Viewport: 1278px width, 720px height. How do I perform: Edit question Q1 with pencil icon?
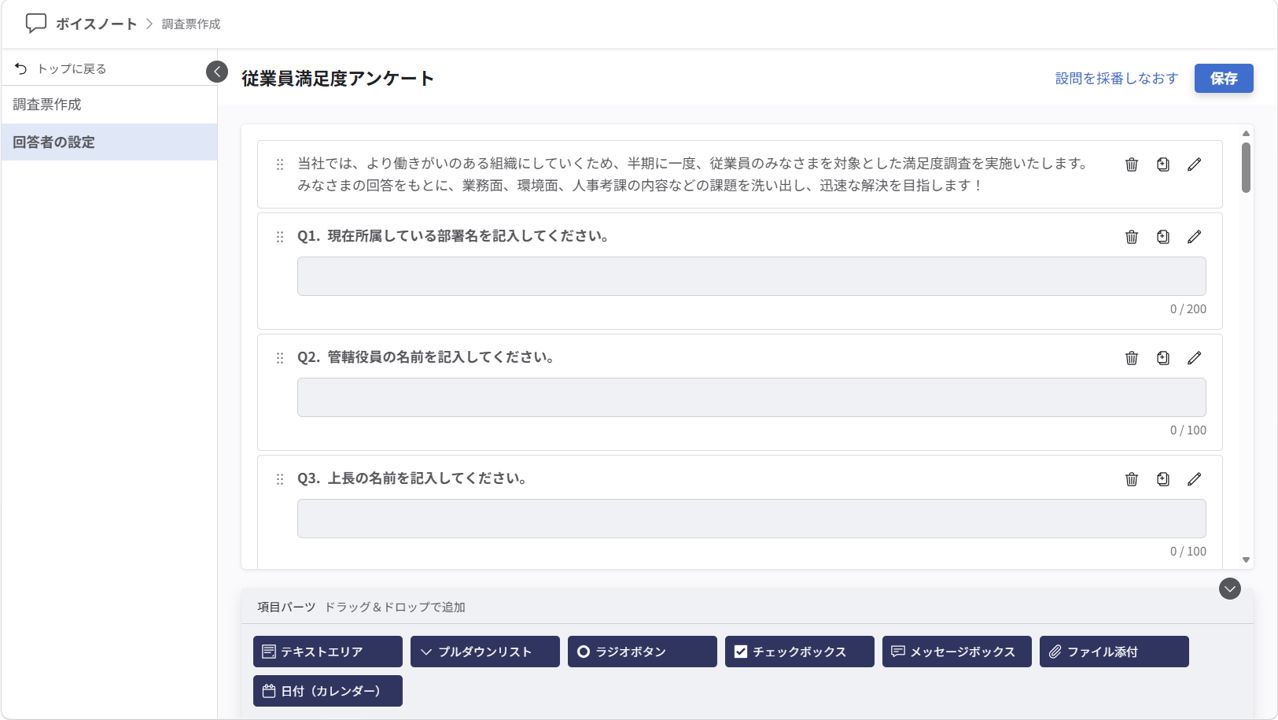1194,237
